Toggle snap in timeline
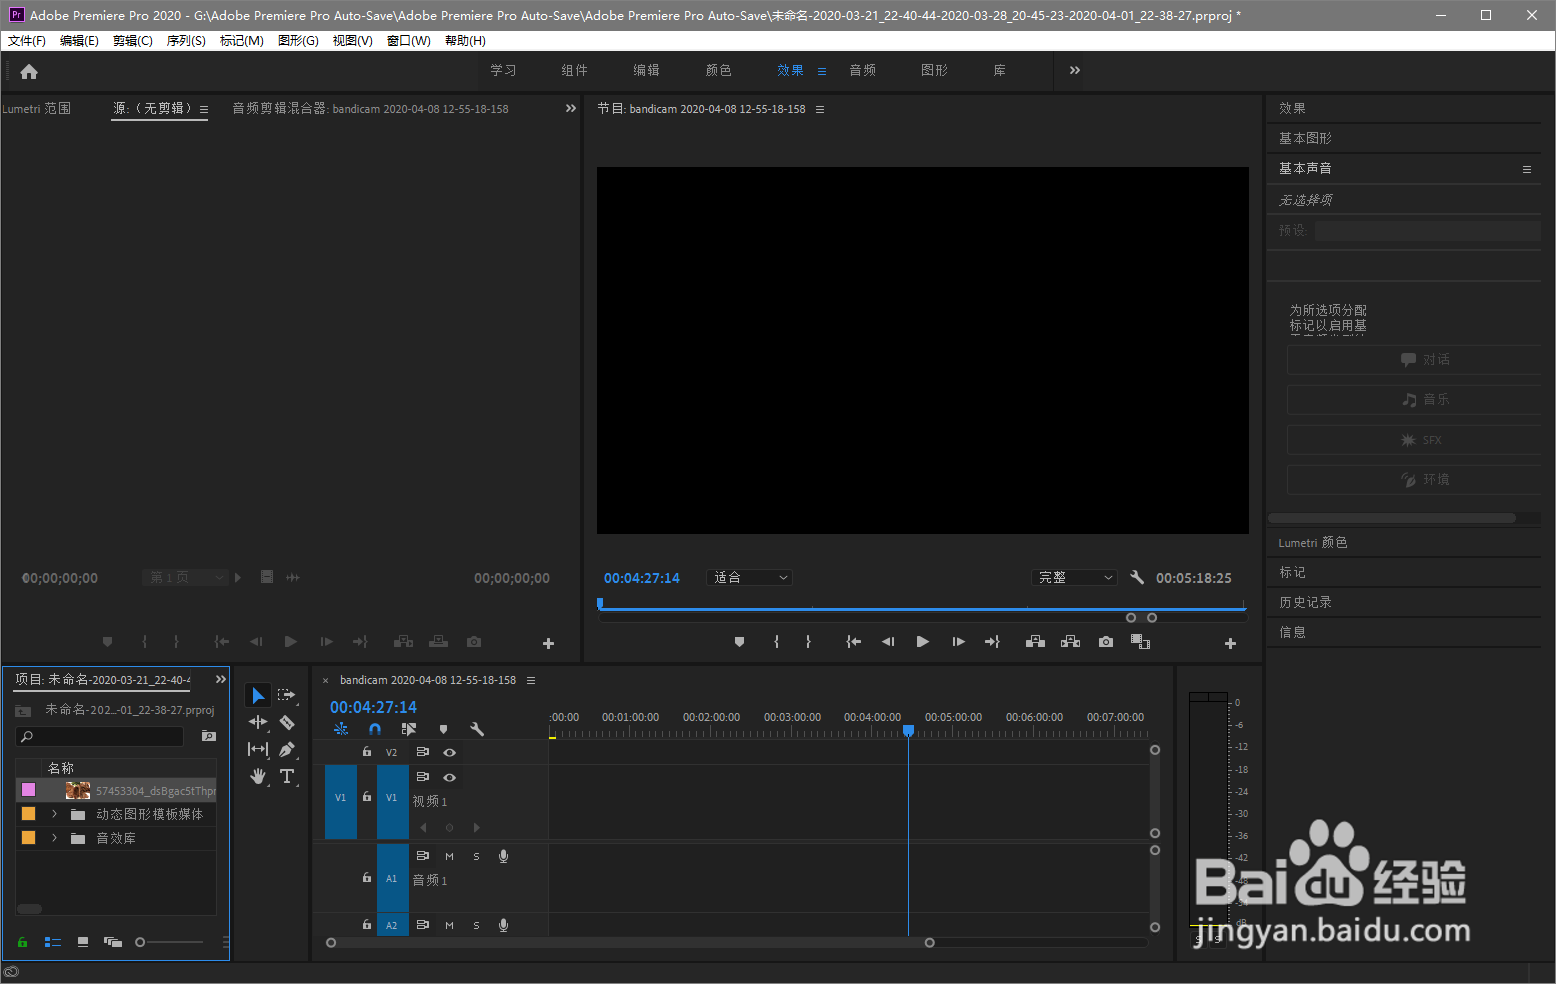 (375, 729)
